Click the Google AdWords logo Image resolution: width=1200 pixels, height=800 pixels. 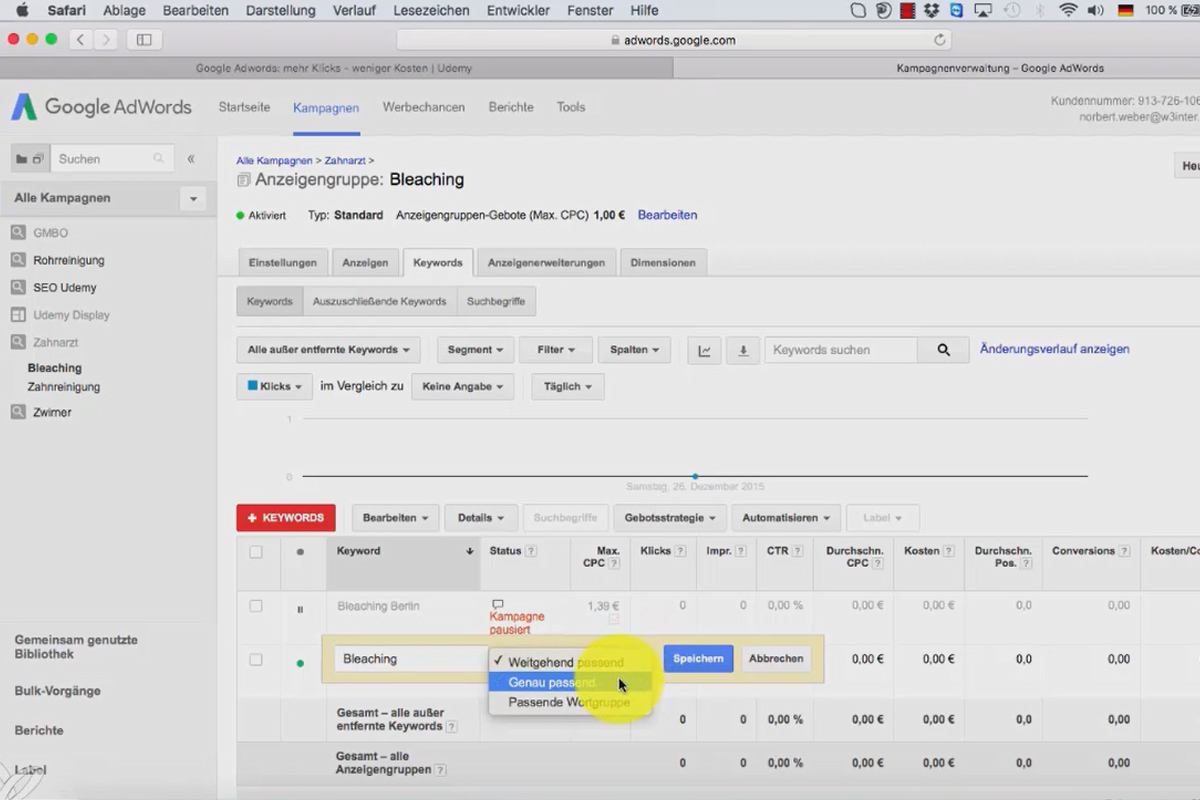click(x=101, y=107)
